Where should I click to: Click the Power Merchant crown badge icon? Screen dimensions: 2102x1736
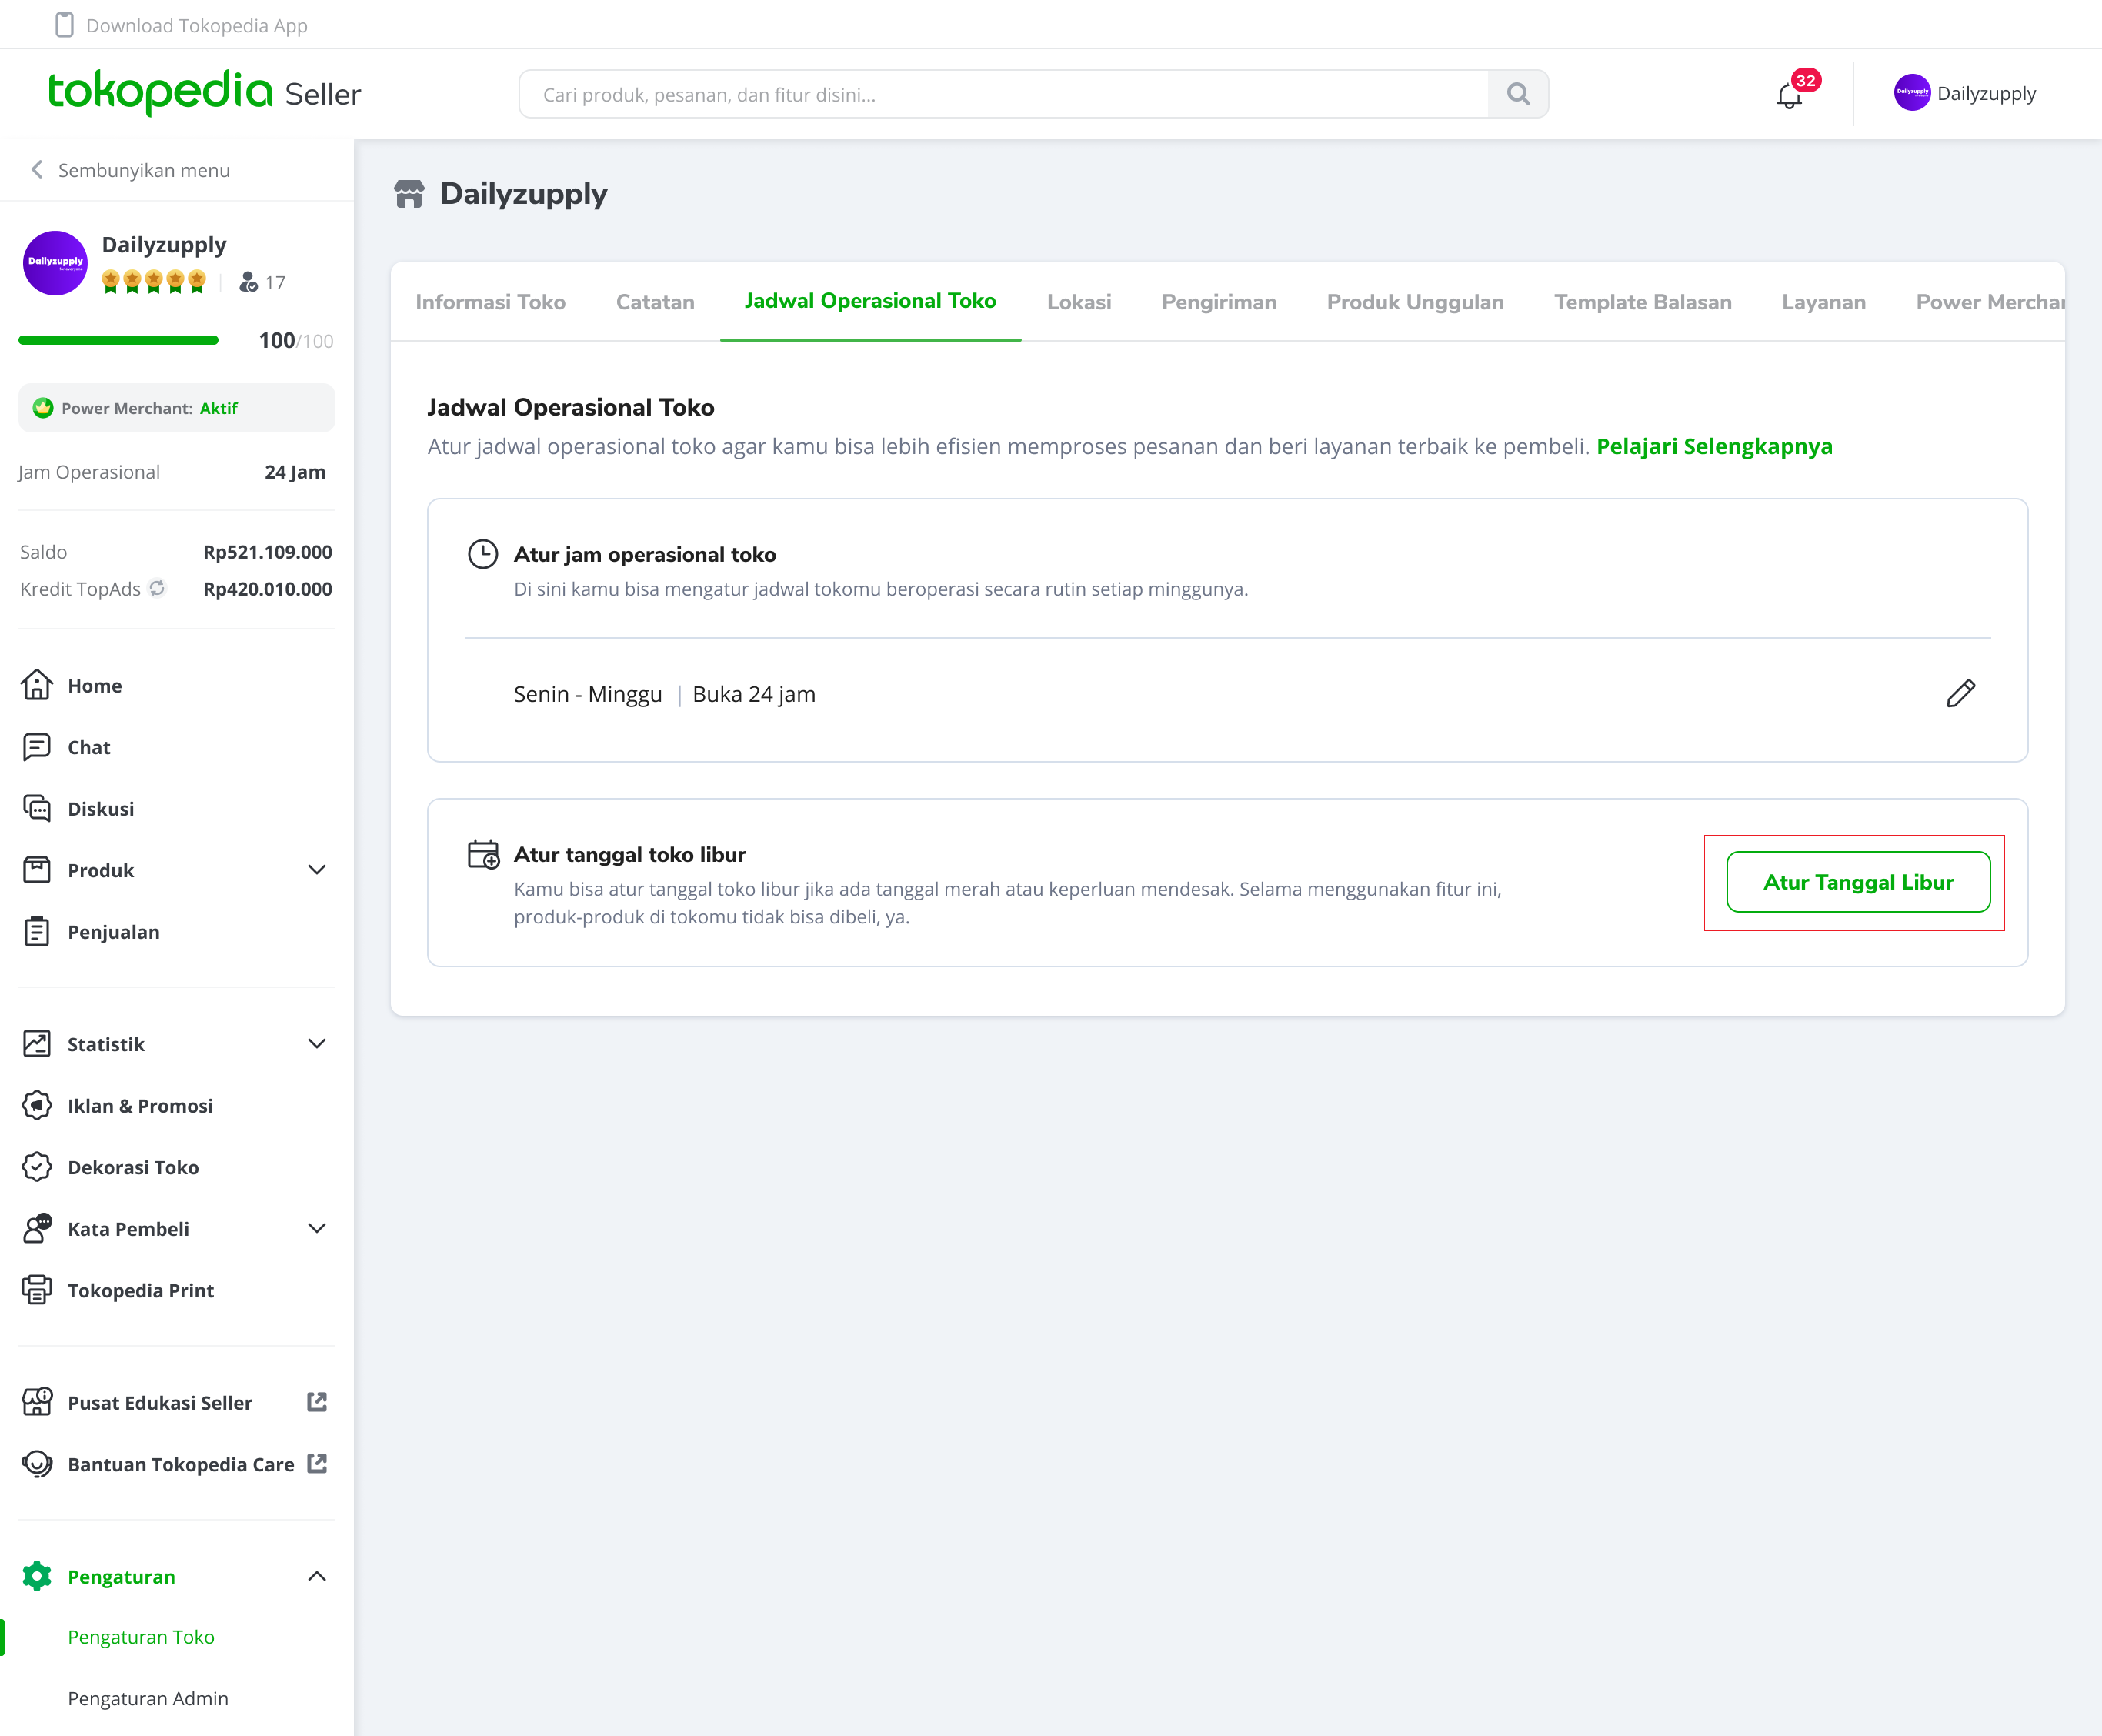[43, 408]
